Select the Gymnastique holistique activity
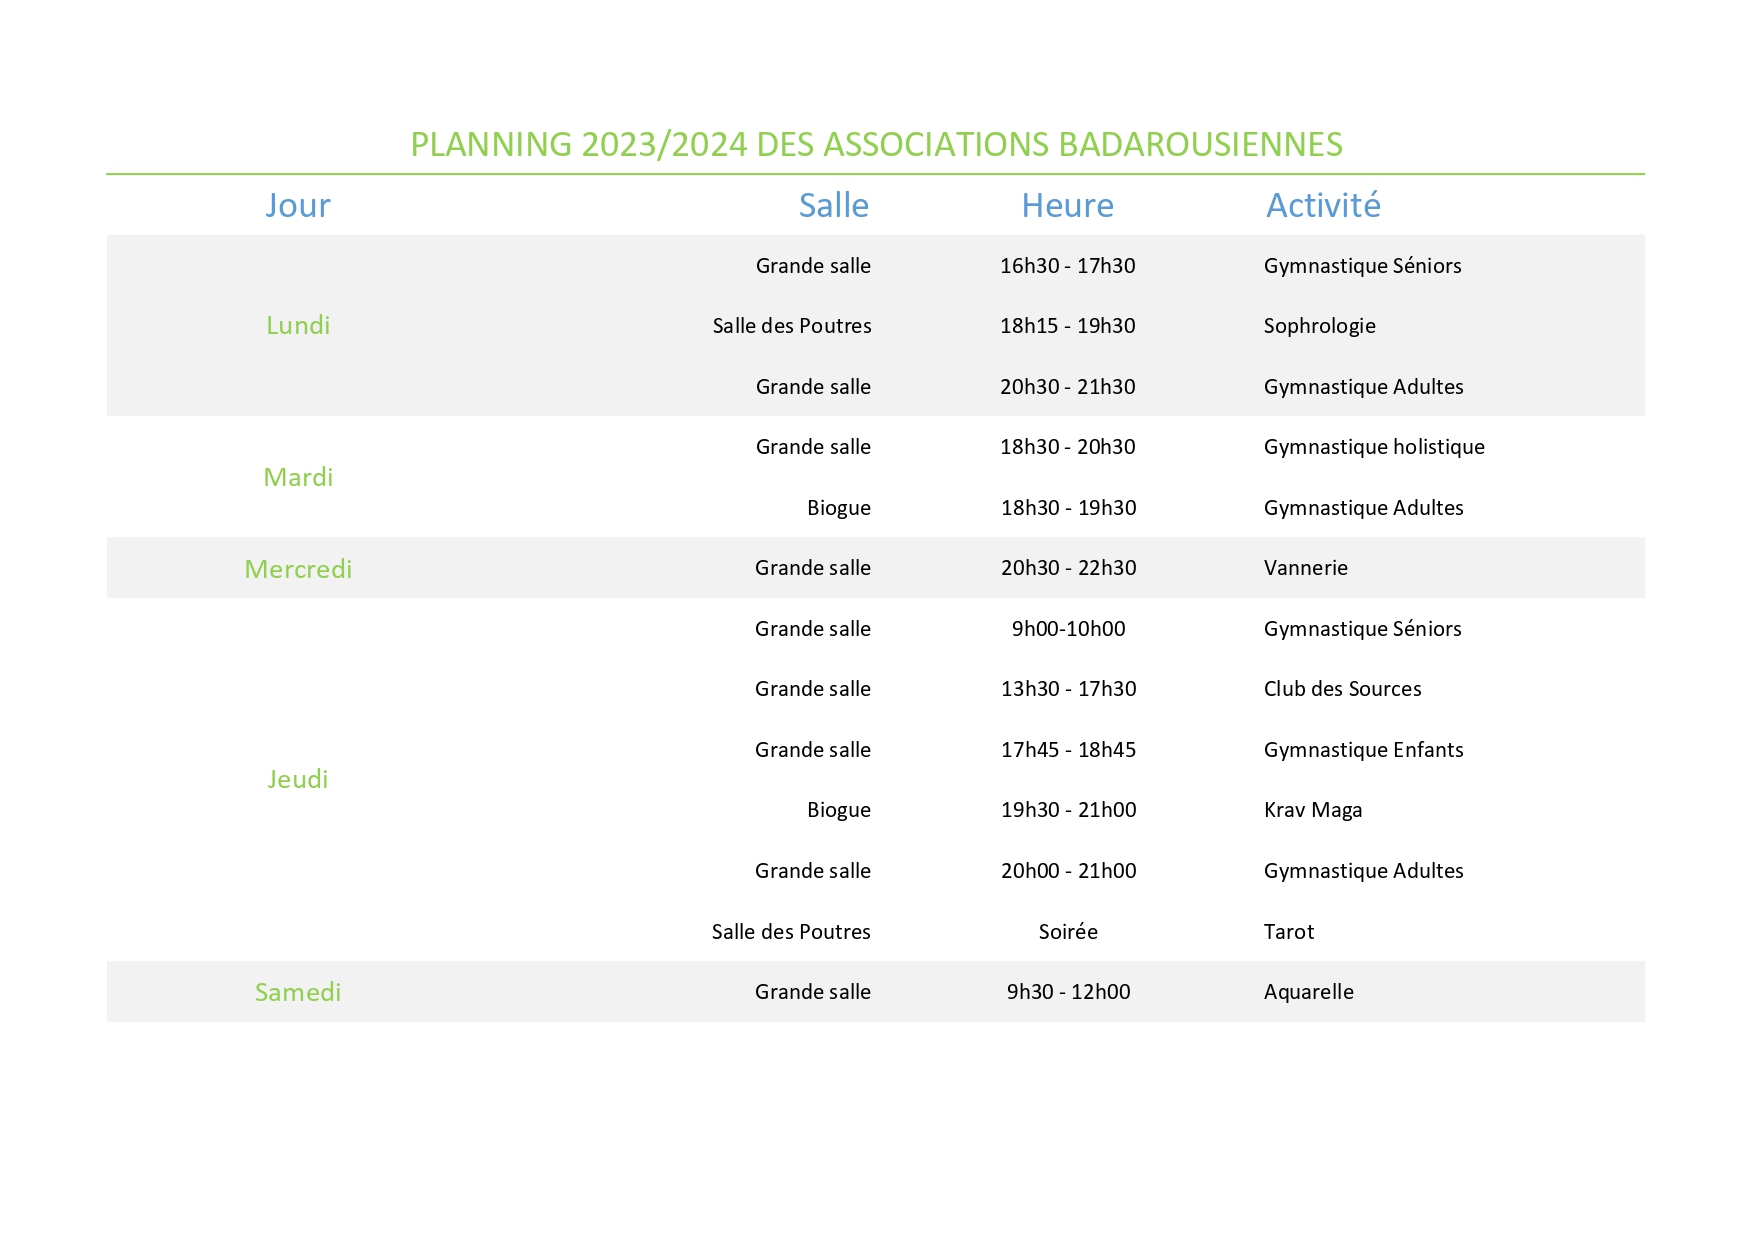The height and width of the screenshot is (1241, 1755). 1373,447
